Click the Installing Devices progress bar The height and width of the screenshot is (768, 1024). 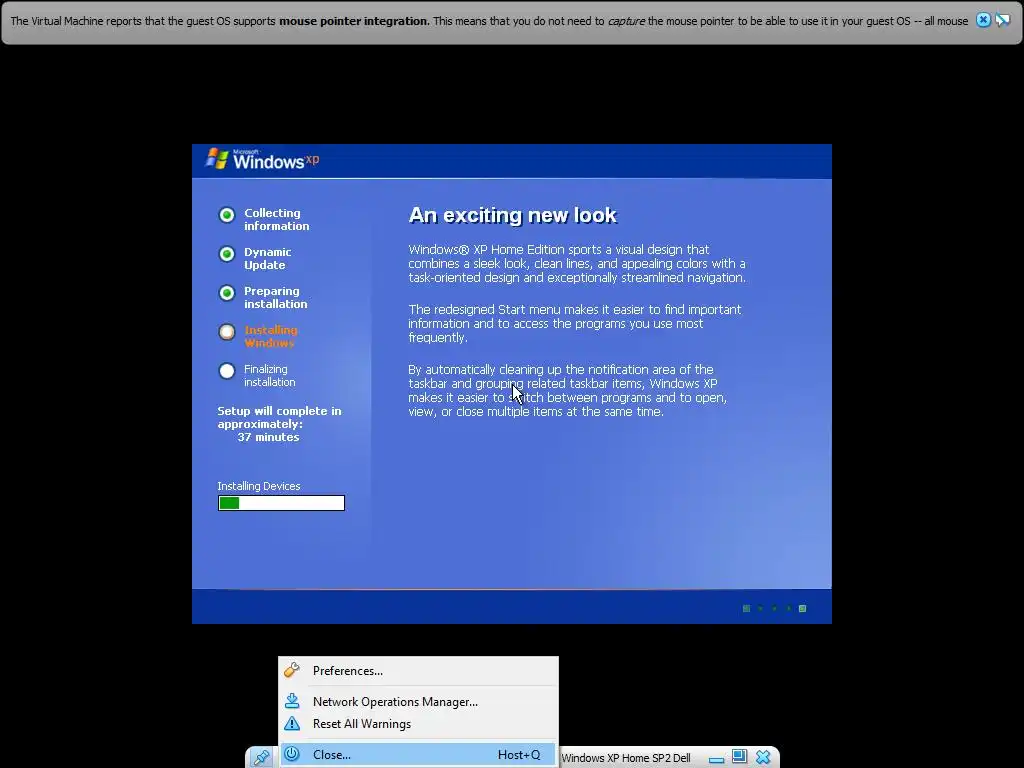coord(281,503)
